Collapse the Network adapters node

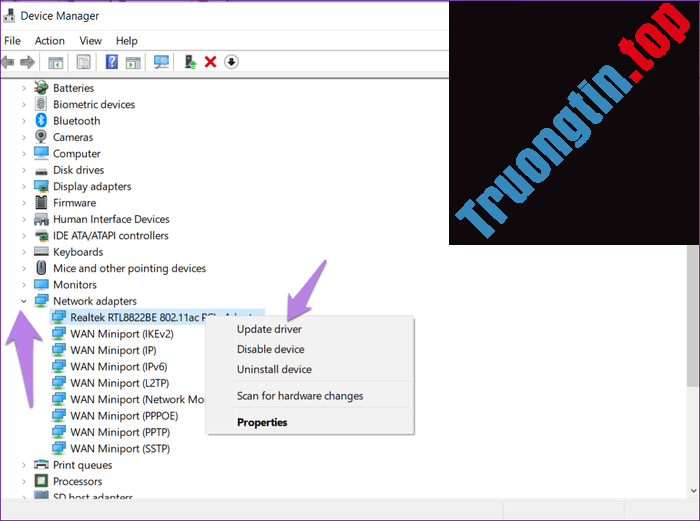tap(24, 301)
